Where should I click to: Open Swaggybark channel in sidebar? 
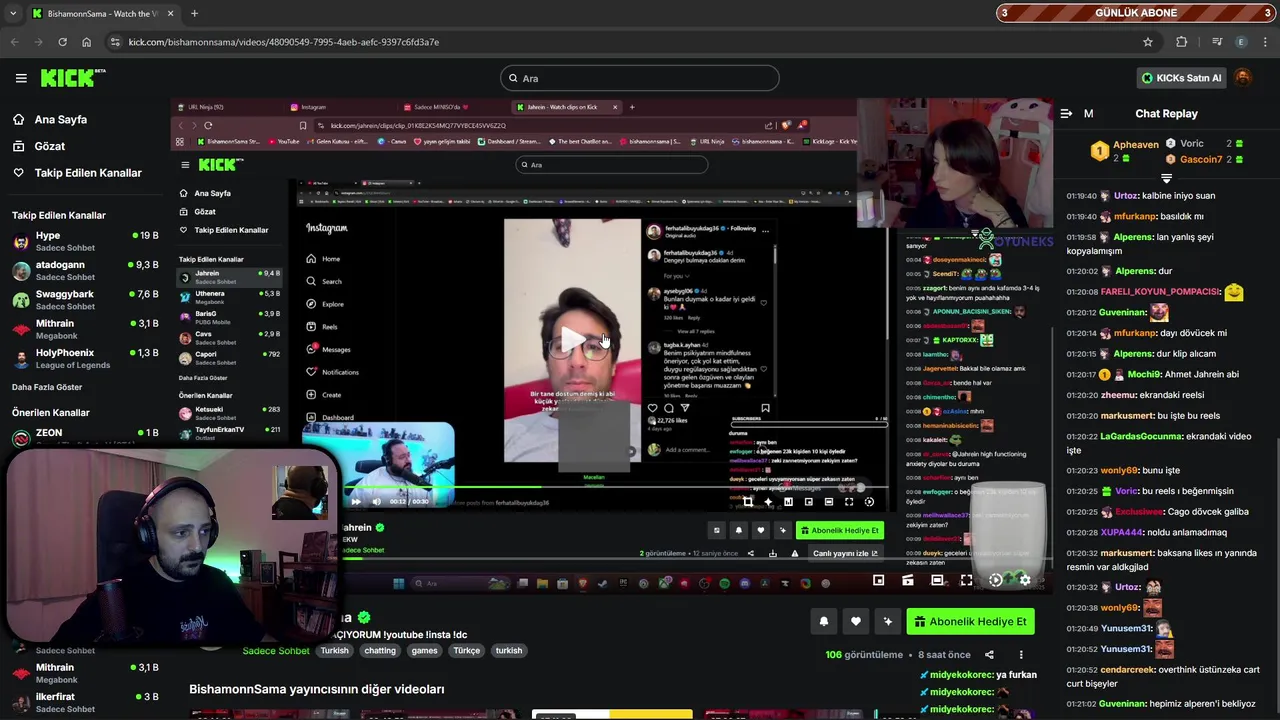[x=85, y=300]
